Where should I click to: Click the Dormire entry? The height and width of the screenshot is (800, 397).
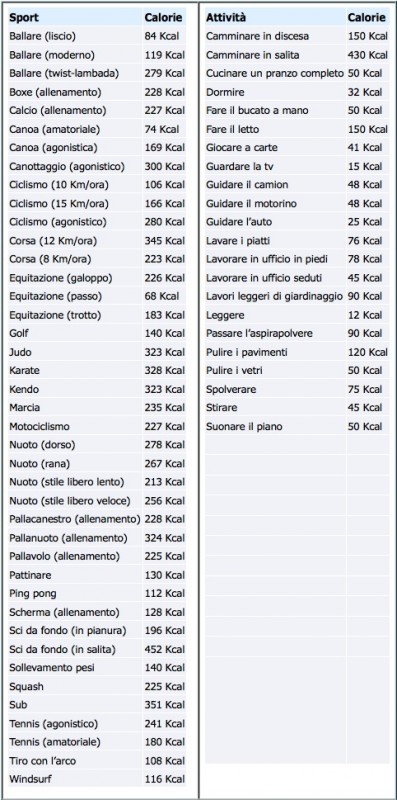[x=225, y=92]
